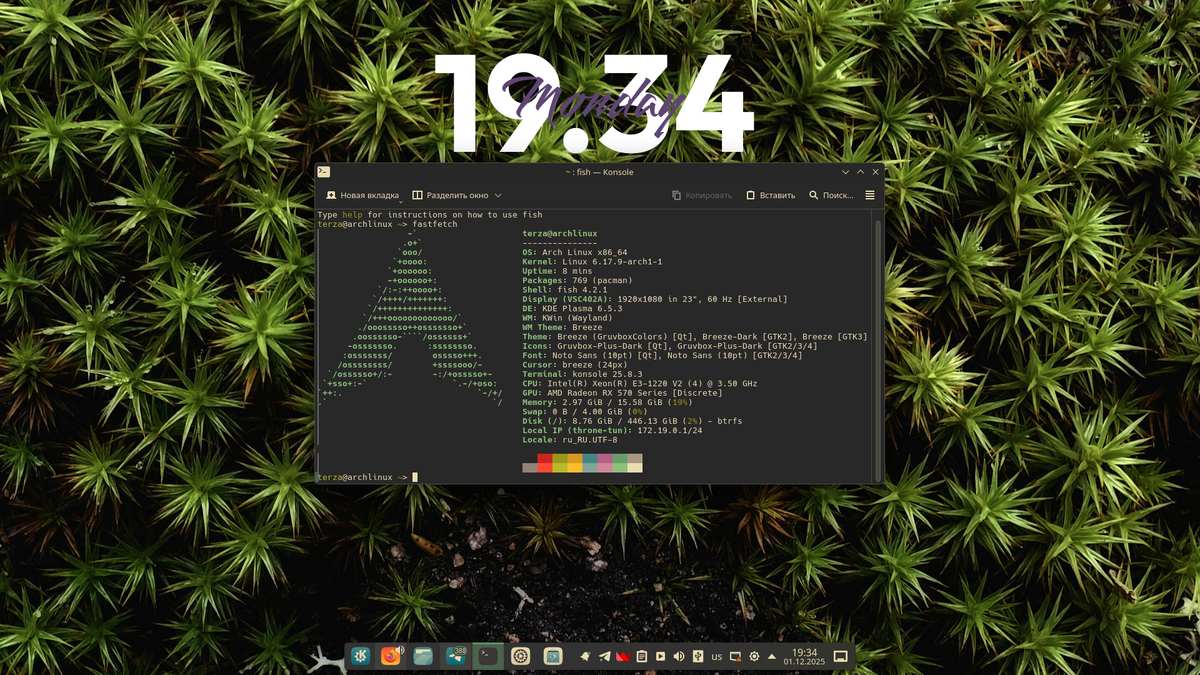Open notifications bell in system tray
The height and width of the screenshot is (675, 1200).
tap(585, 656)
